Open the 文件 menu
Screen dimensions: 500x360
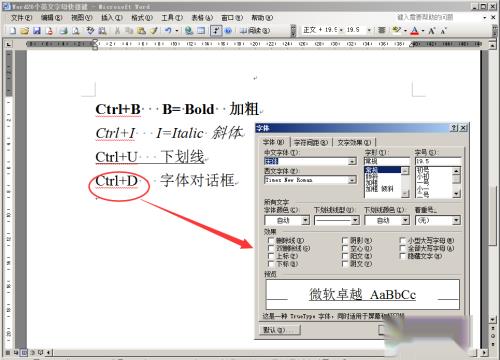click(x=22, y=18)
